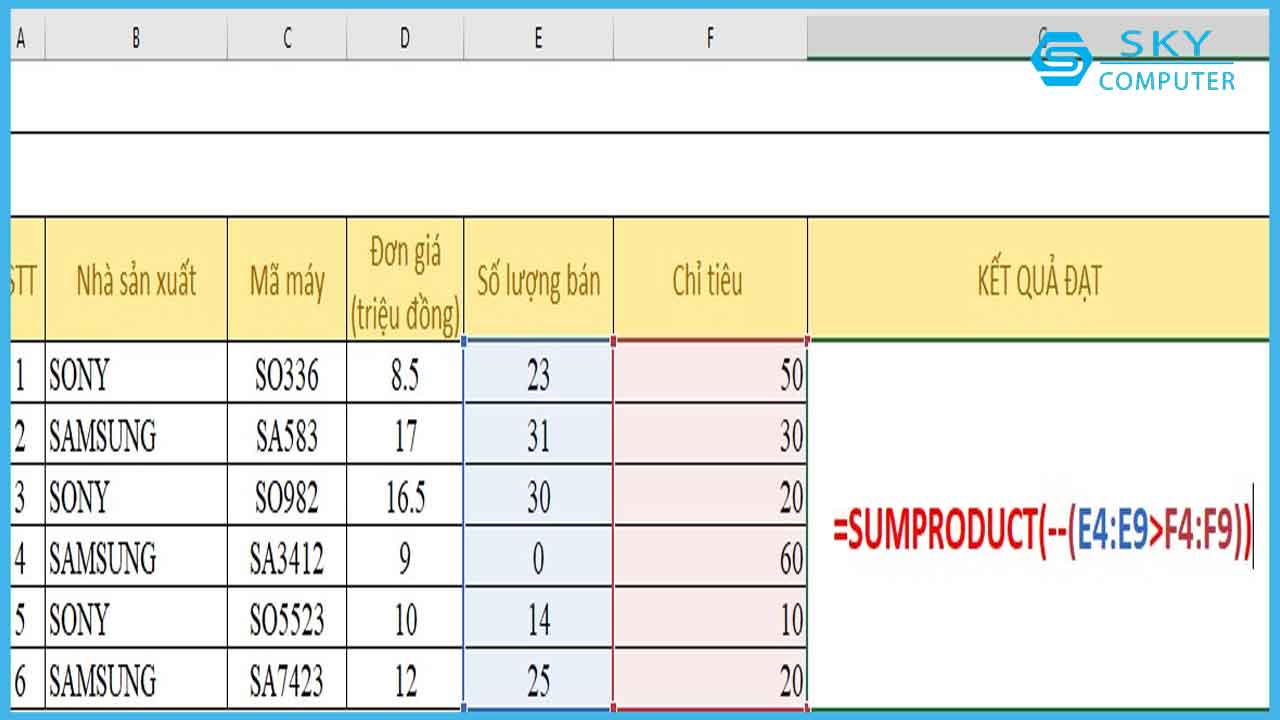The width and height of the screenshot is (1280, 720).
Task: Click quantity sold cell 0
Action: click(539, 557)
